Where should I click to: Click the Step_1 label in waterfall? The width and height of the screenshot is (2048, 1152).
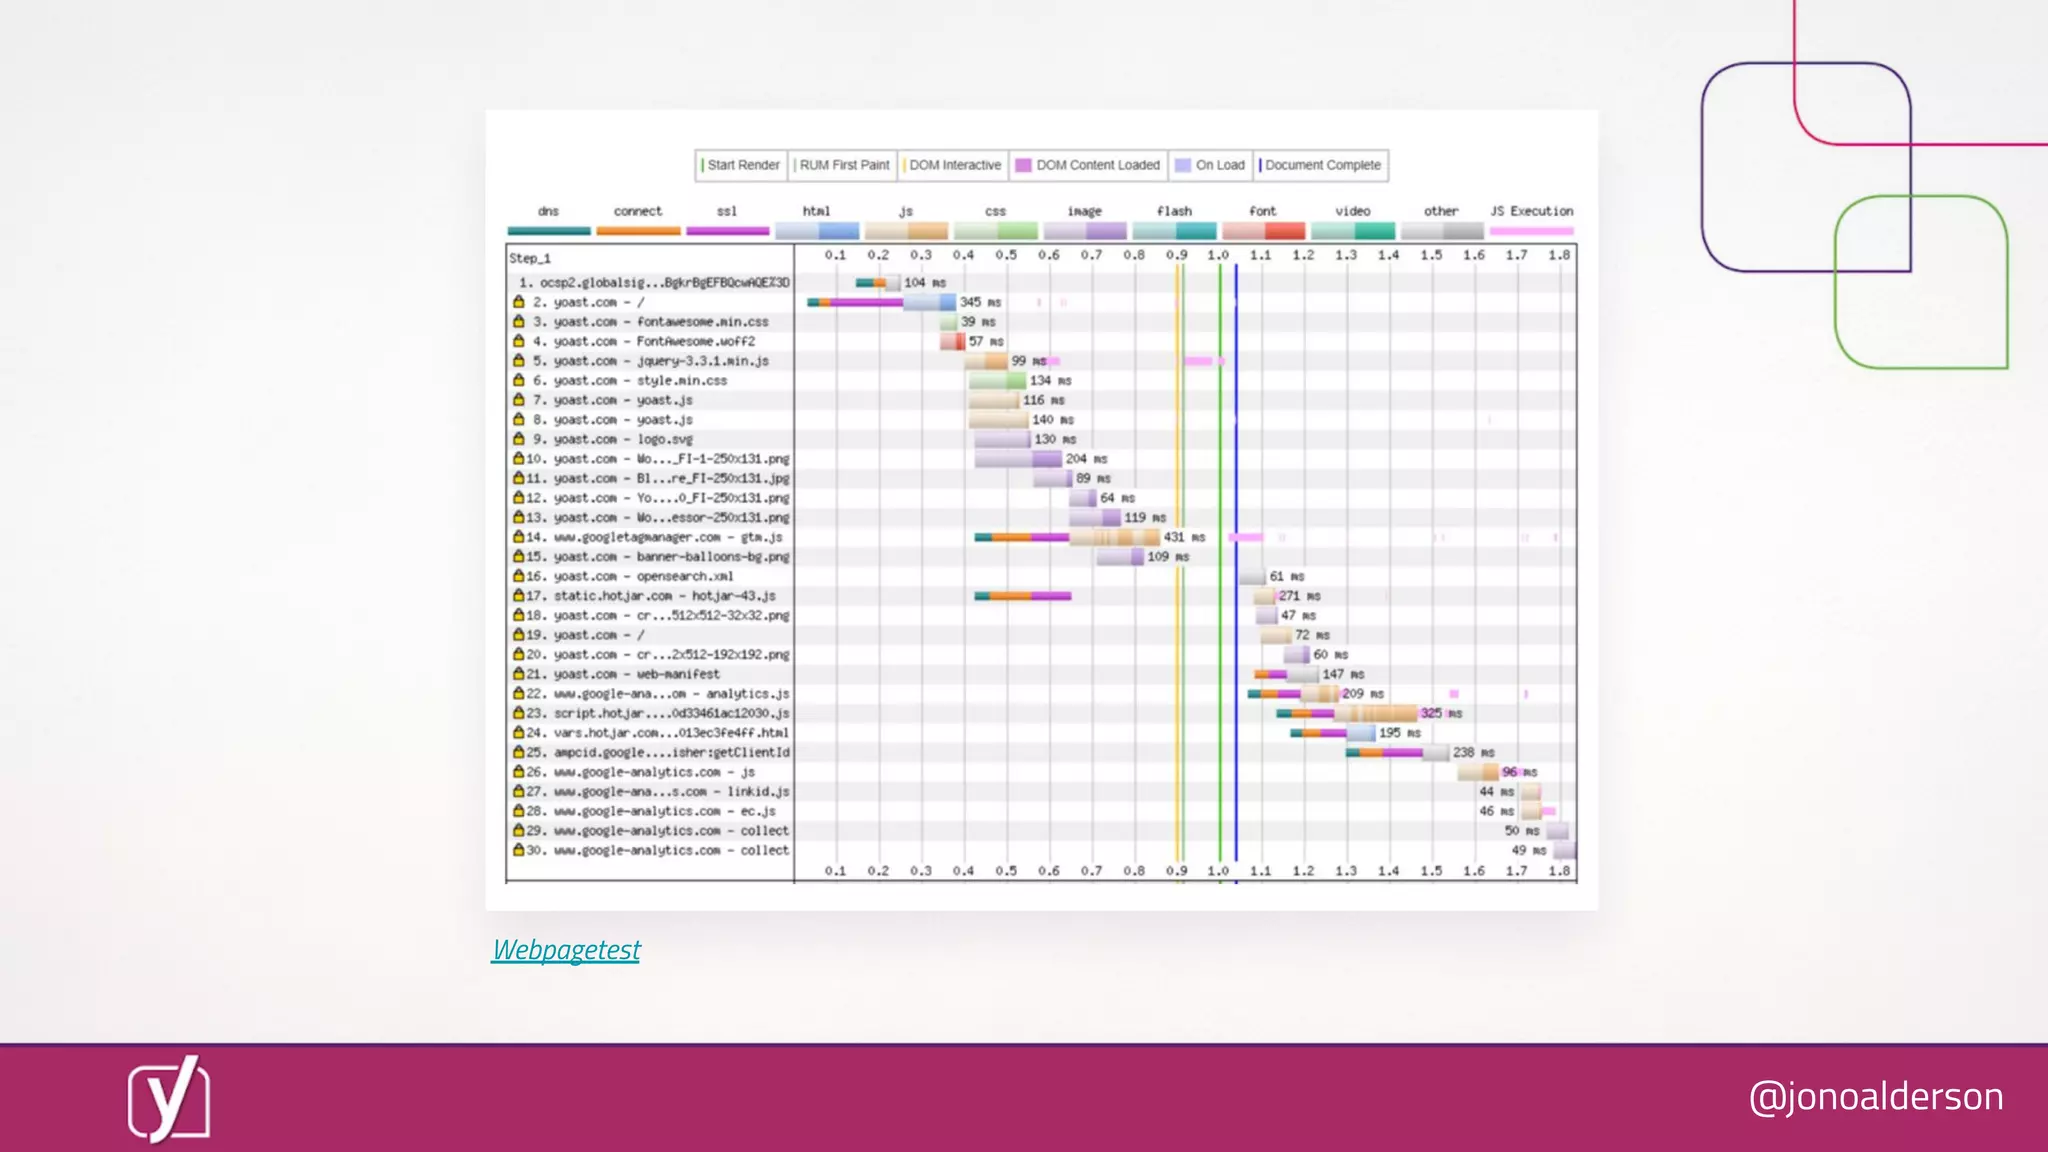[530, 258]
